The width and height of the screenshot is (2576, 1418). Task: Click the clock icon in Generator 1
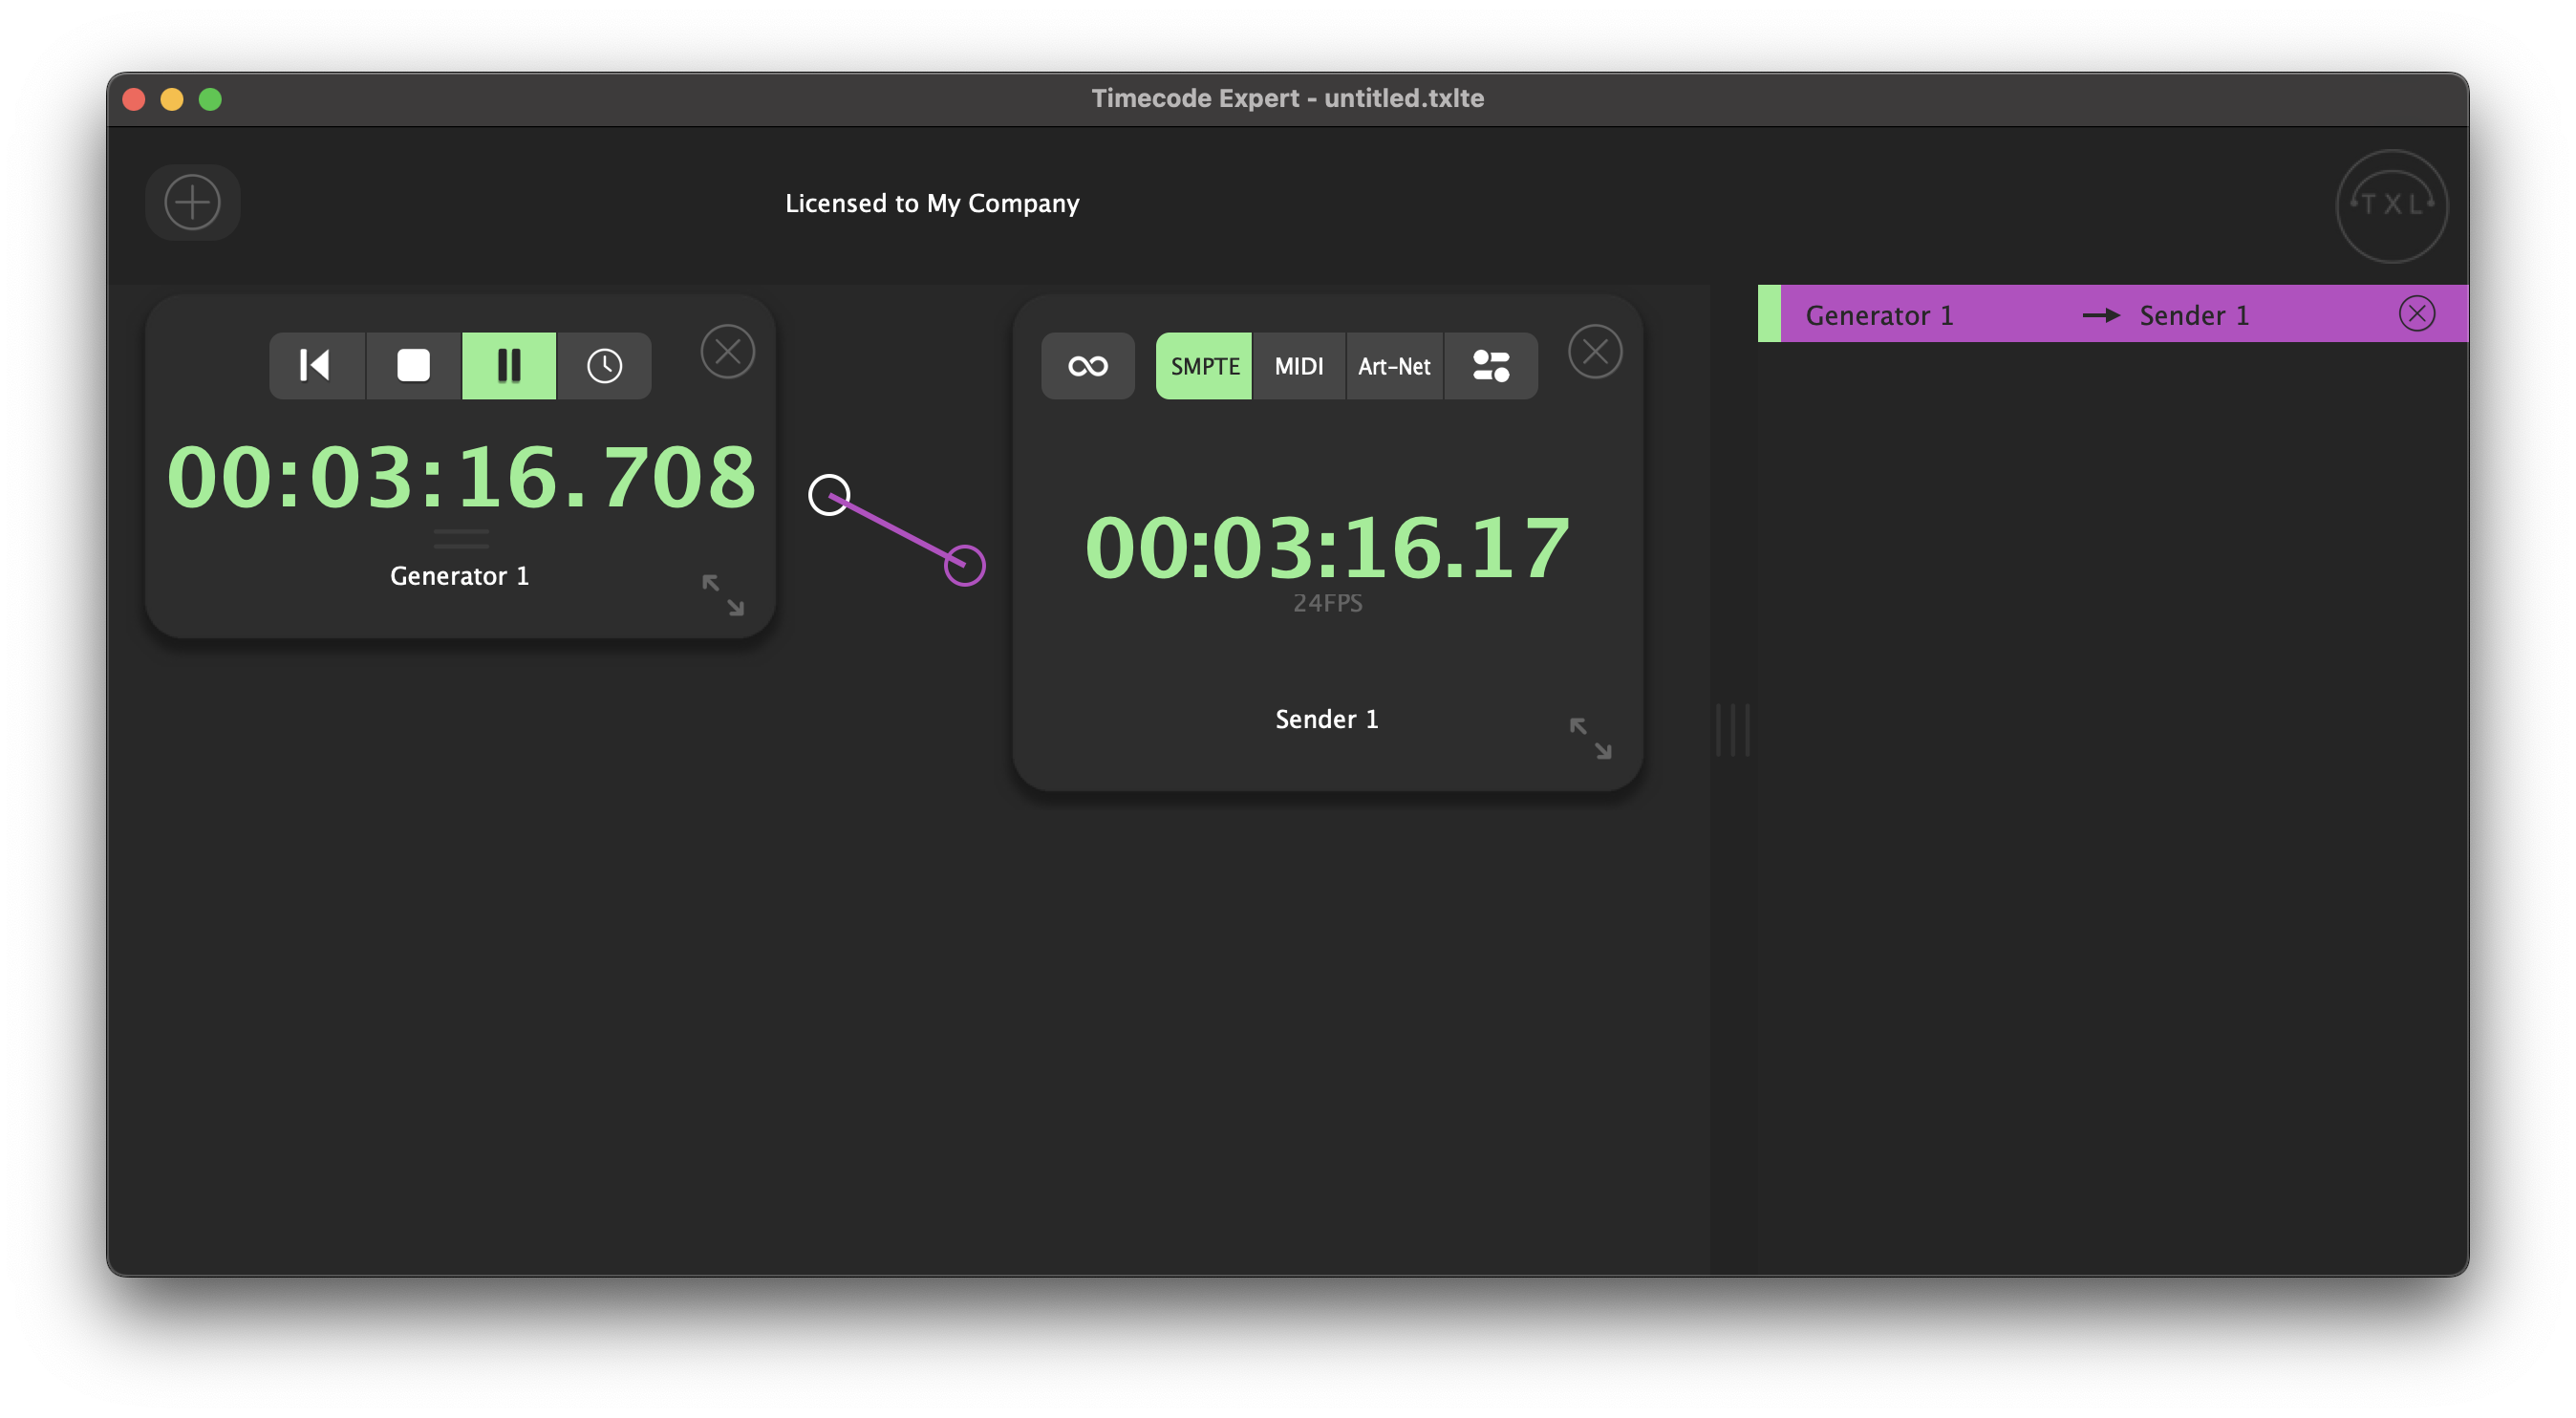coord(604,366)
